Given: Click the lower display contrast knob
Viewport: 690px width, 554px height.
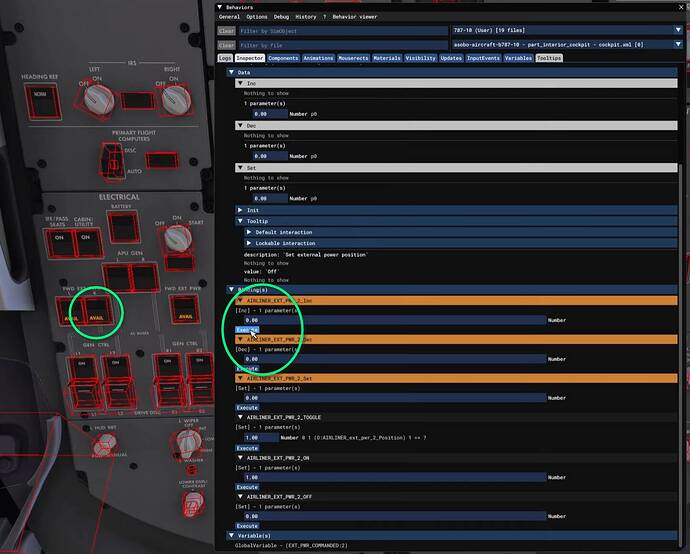Looking at the screenshot, I should click(193, 503).
